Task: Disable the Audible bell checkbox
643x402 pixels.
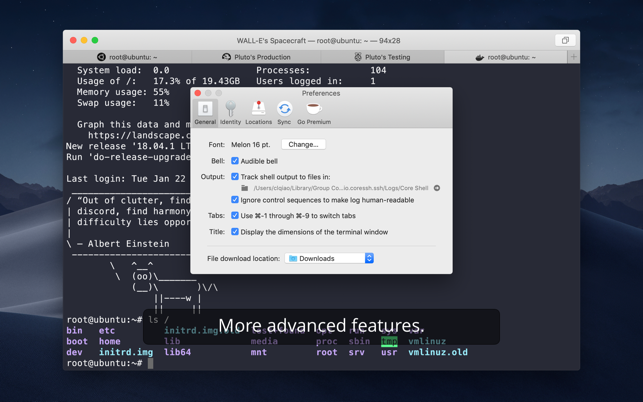Action: (235, 161)
